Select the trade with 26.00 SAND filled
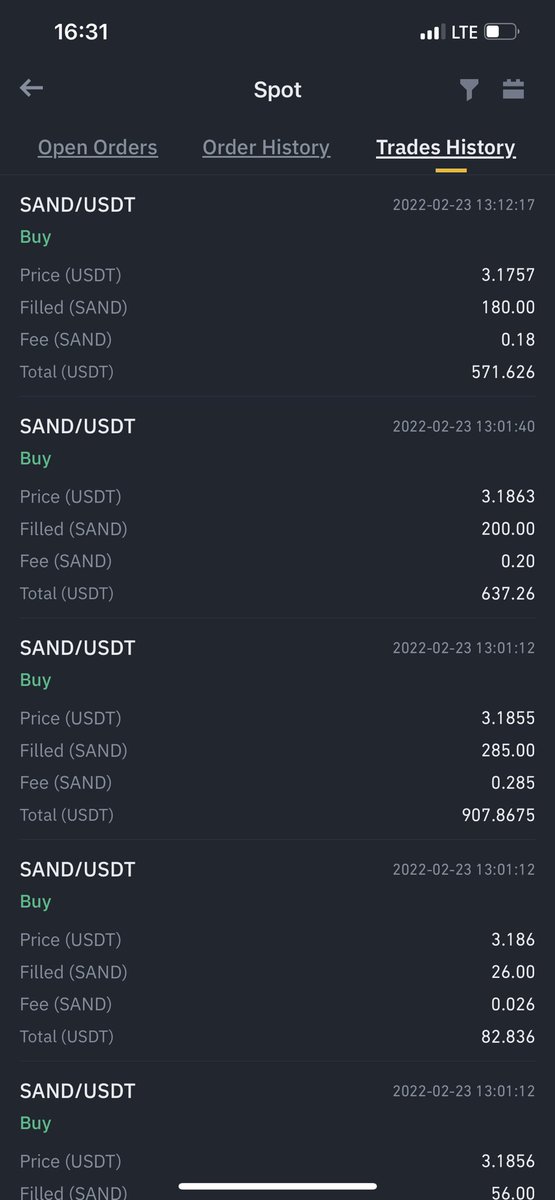The width and height of the screenshot is (555, 1200). [x=277, y=951]
